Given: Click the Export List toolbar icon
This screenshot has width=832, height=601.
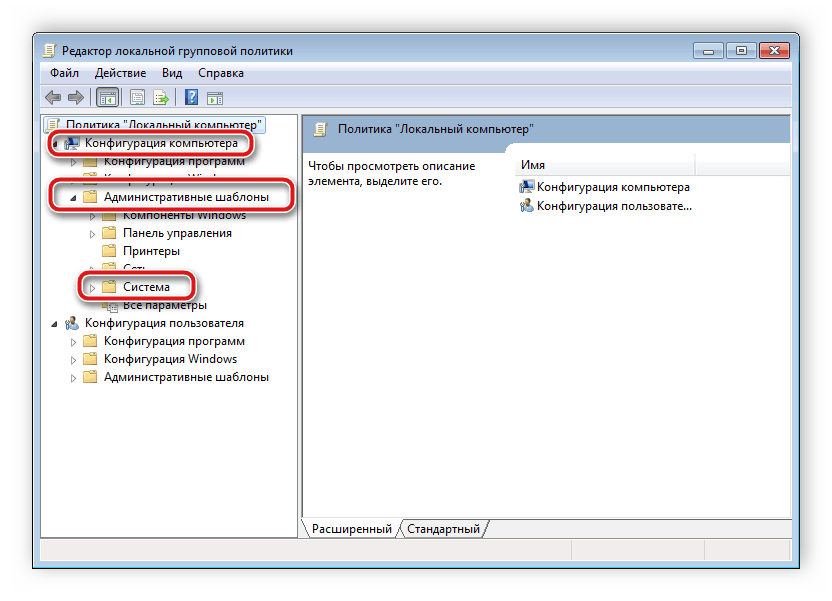Looking at the screenshot, I should [160, 97].
